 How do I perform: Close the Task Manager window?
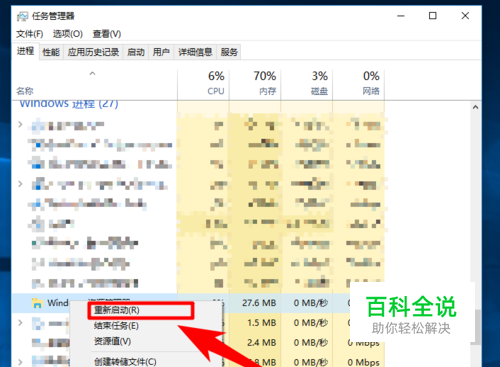coord(465,16)
